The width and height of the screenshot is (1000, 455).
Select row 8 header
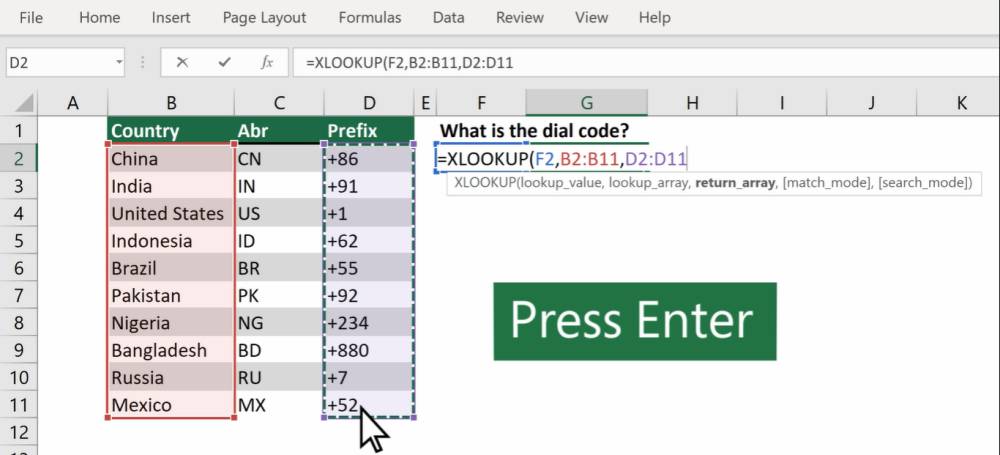pyautogui.click(x=18, y=323)
